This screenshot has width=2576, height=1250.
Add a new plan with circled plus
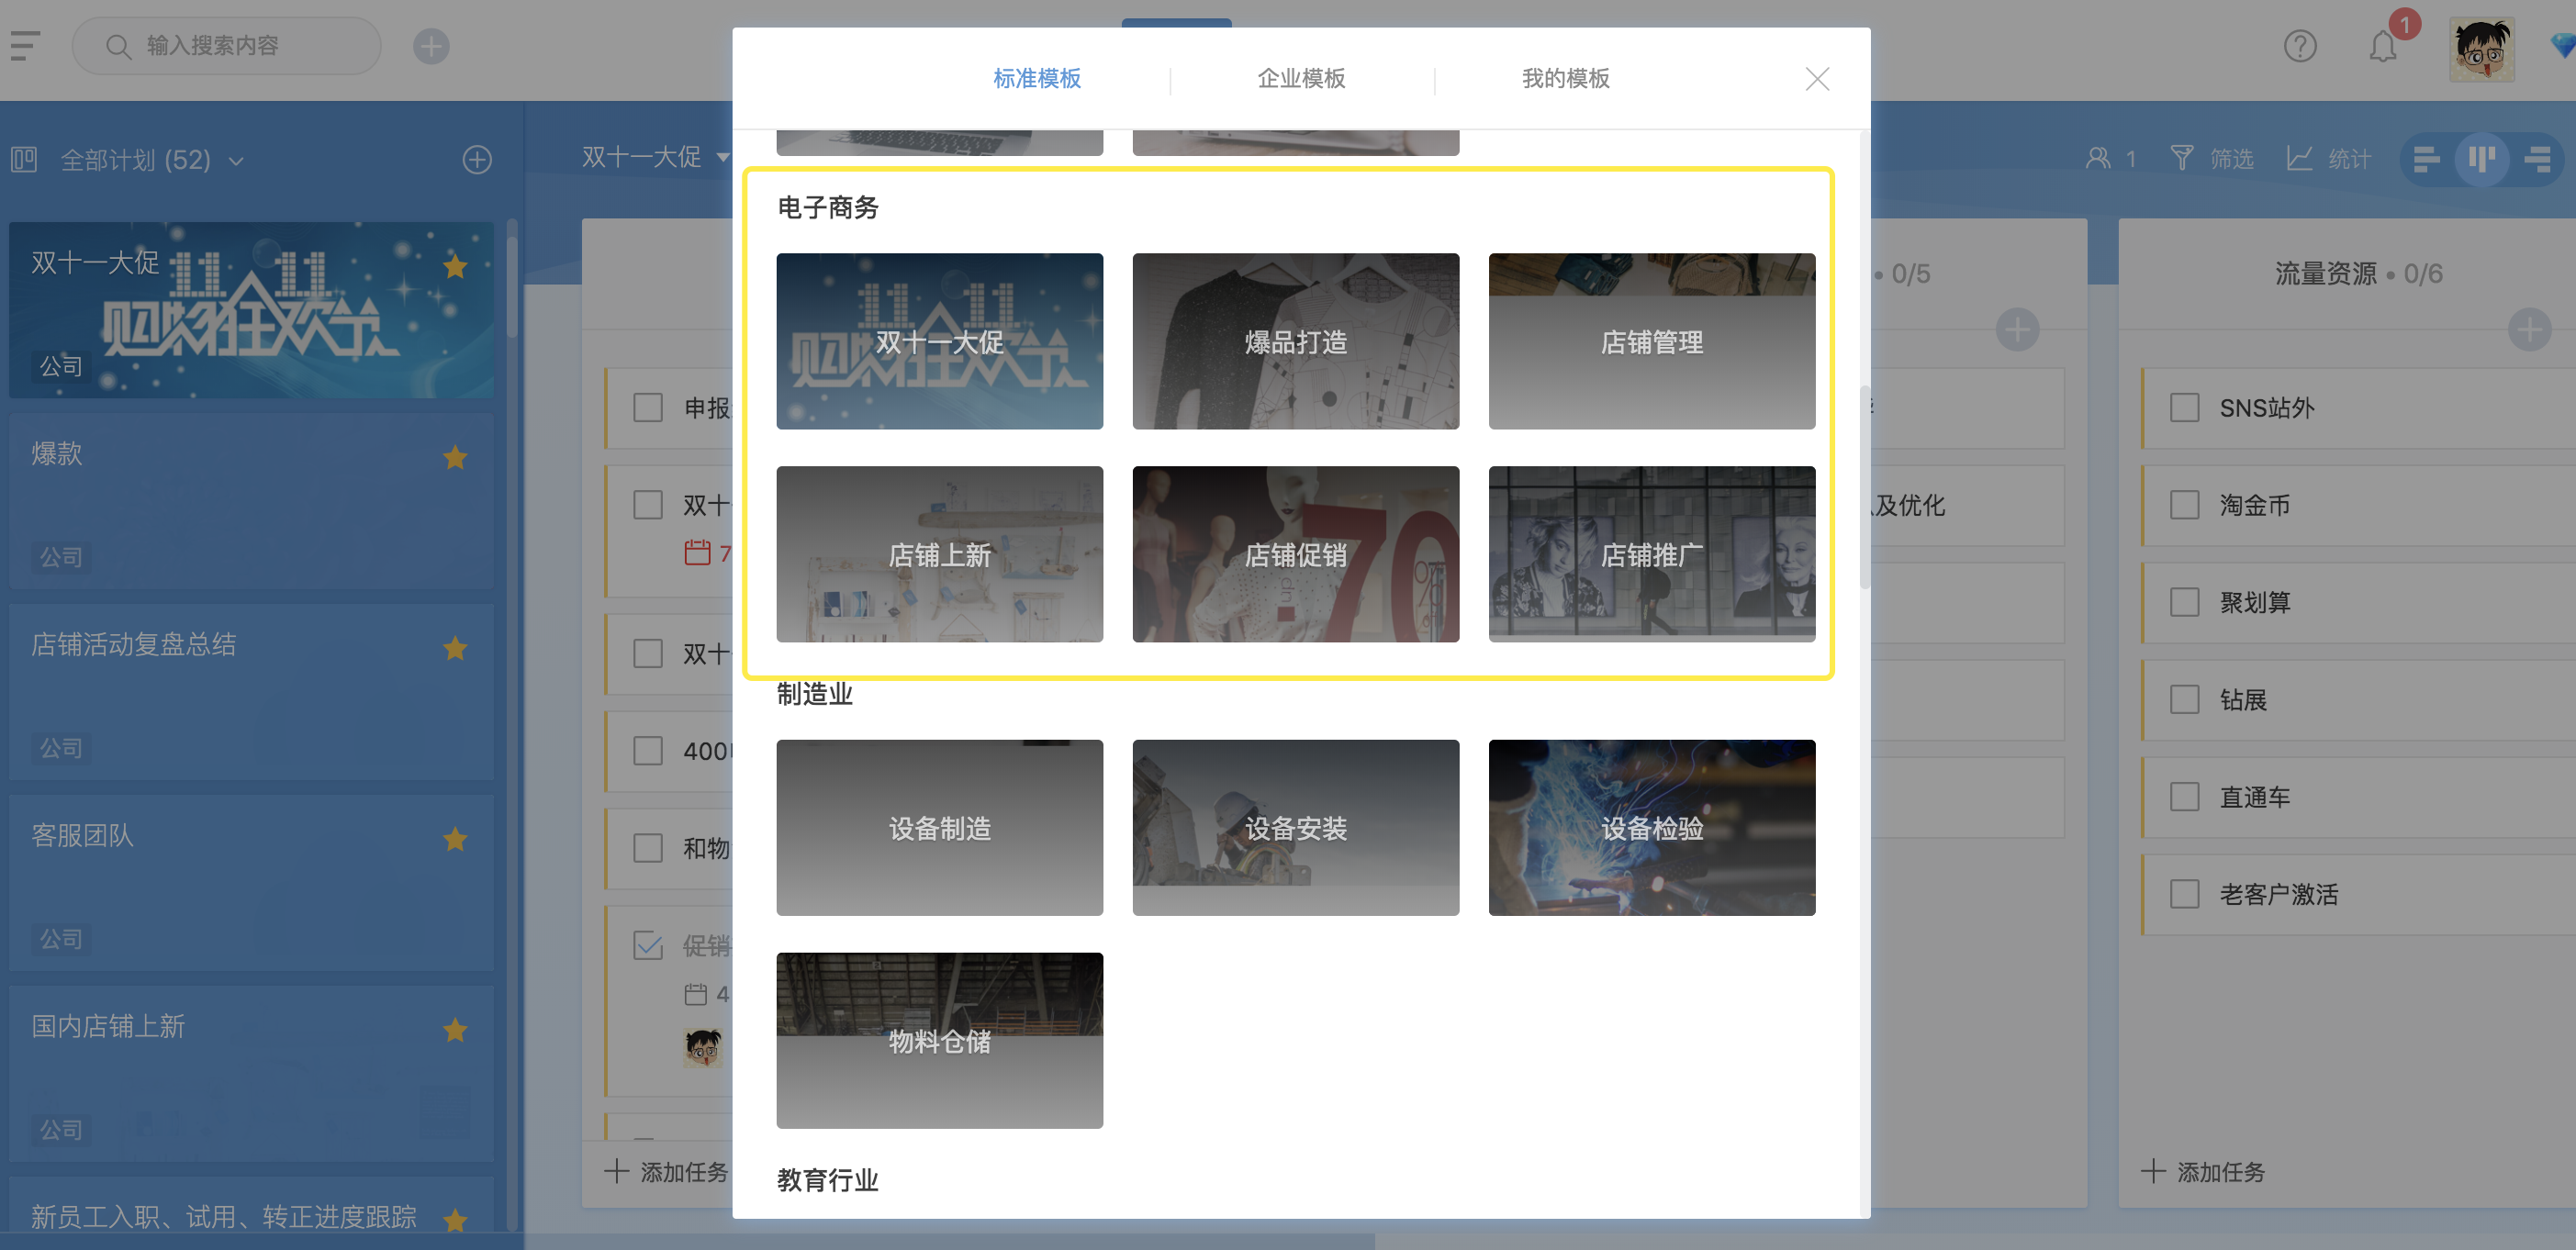[x=477, y=160]
